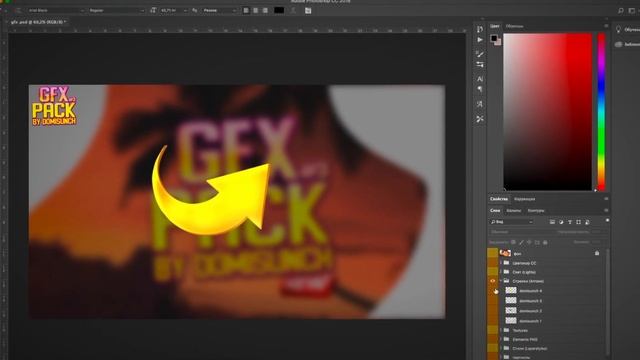The height and width of the screenshot is (360, 640).
Task: Toggle the Character and Paragraph panels icon
Action: coord(308,10)
